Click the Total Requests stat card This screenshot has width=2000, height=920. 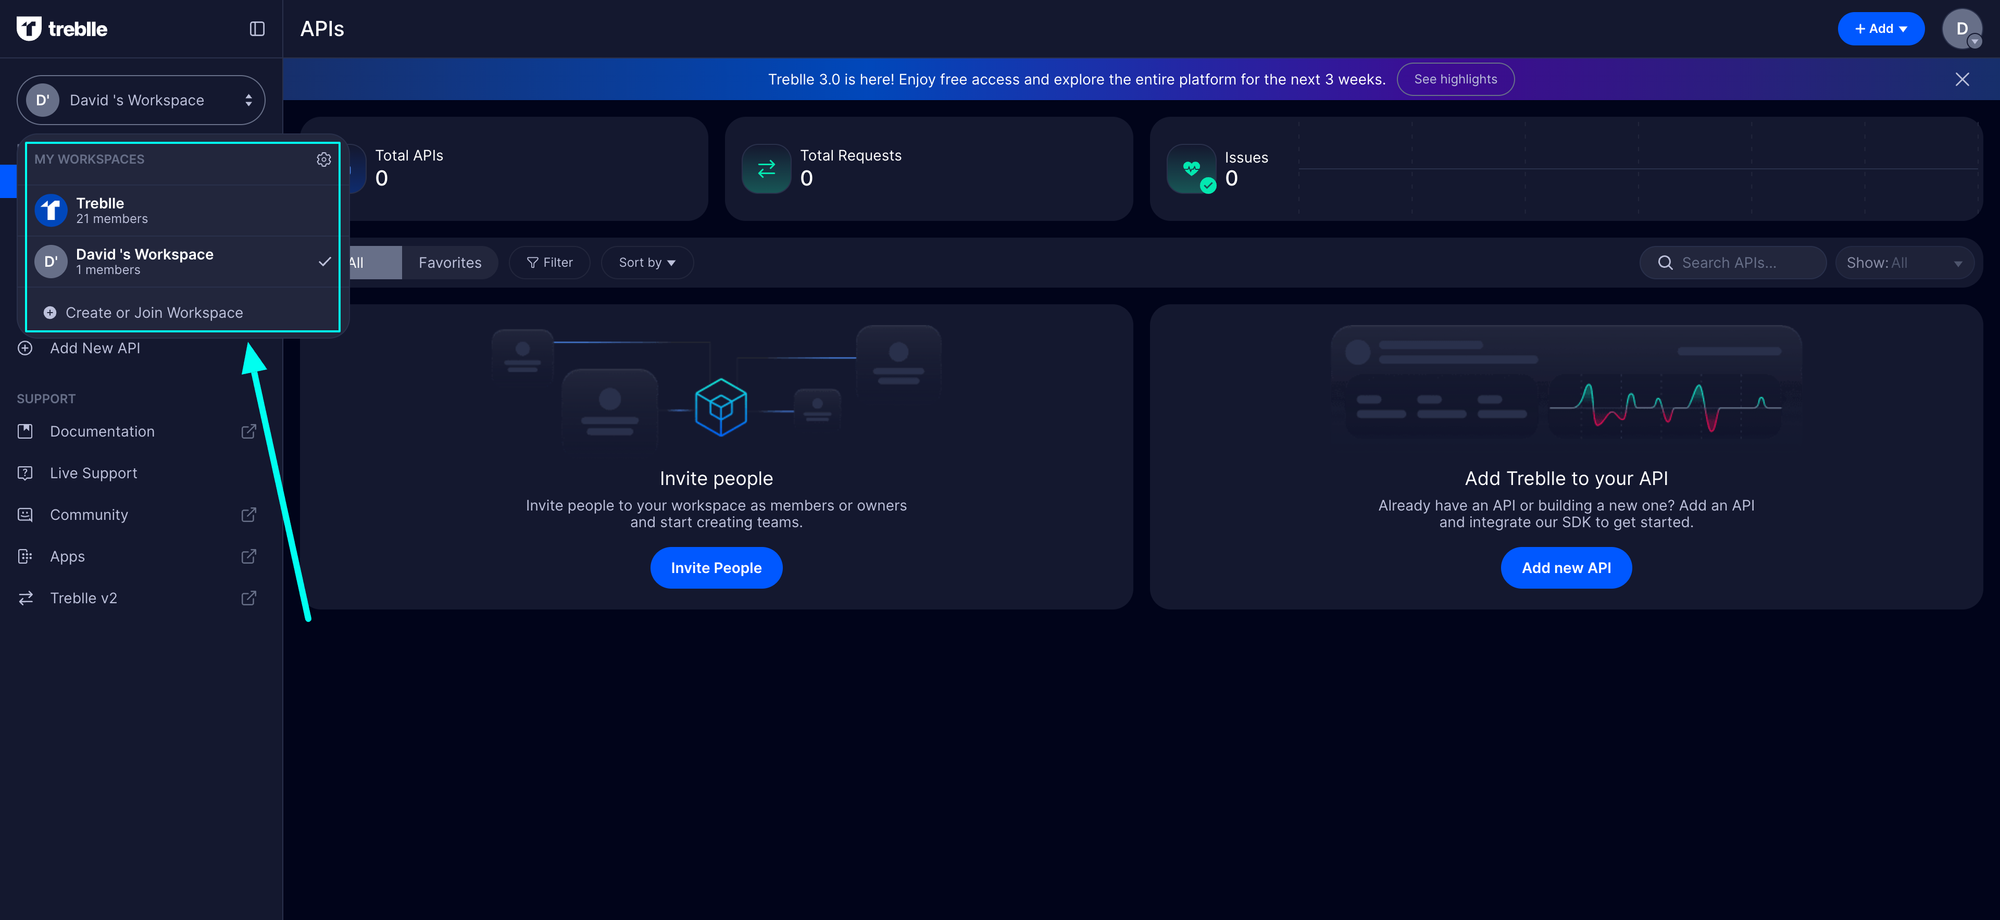tap(929, 169)
